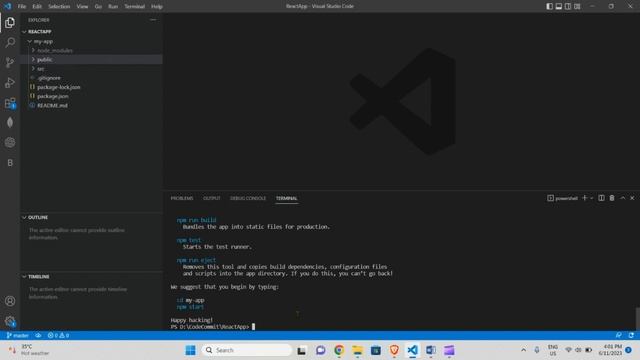The image size is (640, 360).
Task: Open the View menu
Action: pos(82,6)
